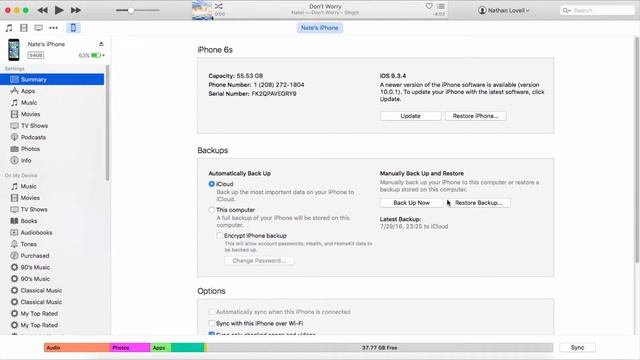Screen dimensions: 640x360
Task: Open the Nathan Lovell account menu
Action: click(x=504, y=10)
